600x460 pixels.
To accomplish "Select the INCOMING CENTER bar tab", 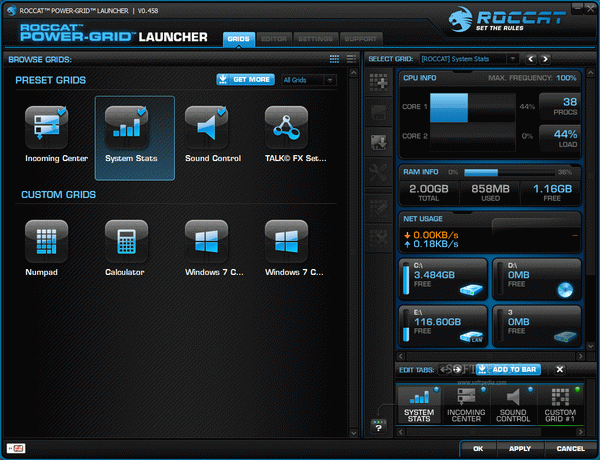I will pyautogui.click(x=466, y=405).
